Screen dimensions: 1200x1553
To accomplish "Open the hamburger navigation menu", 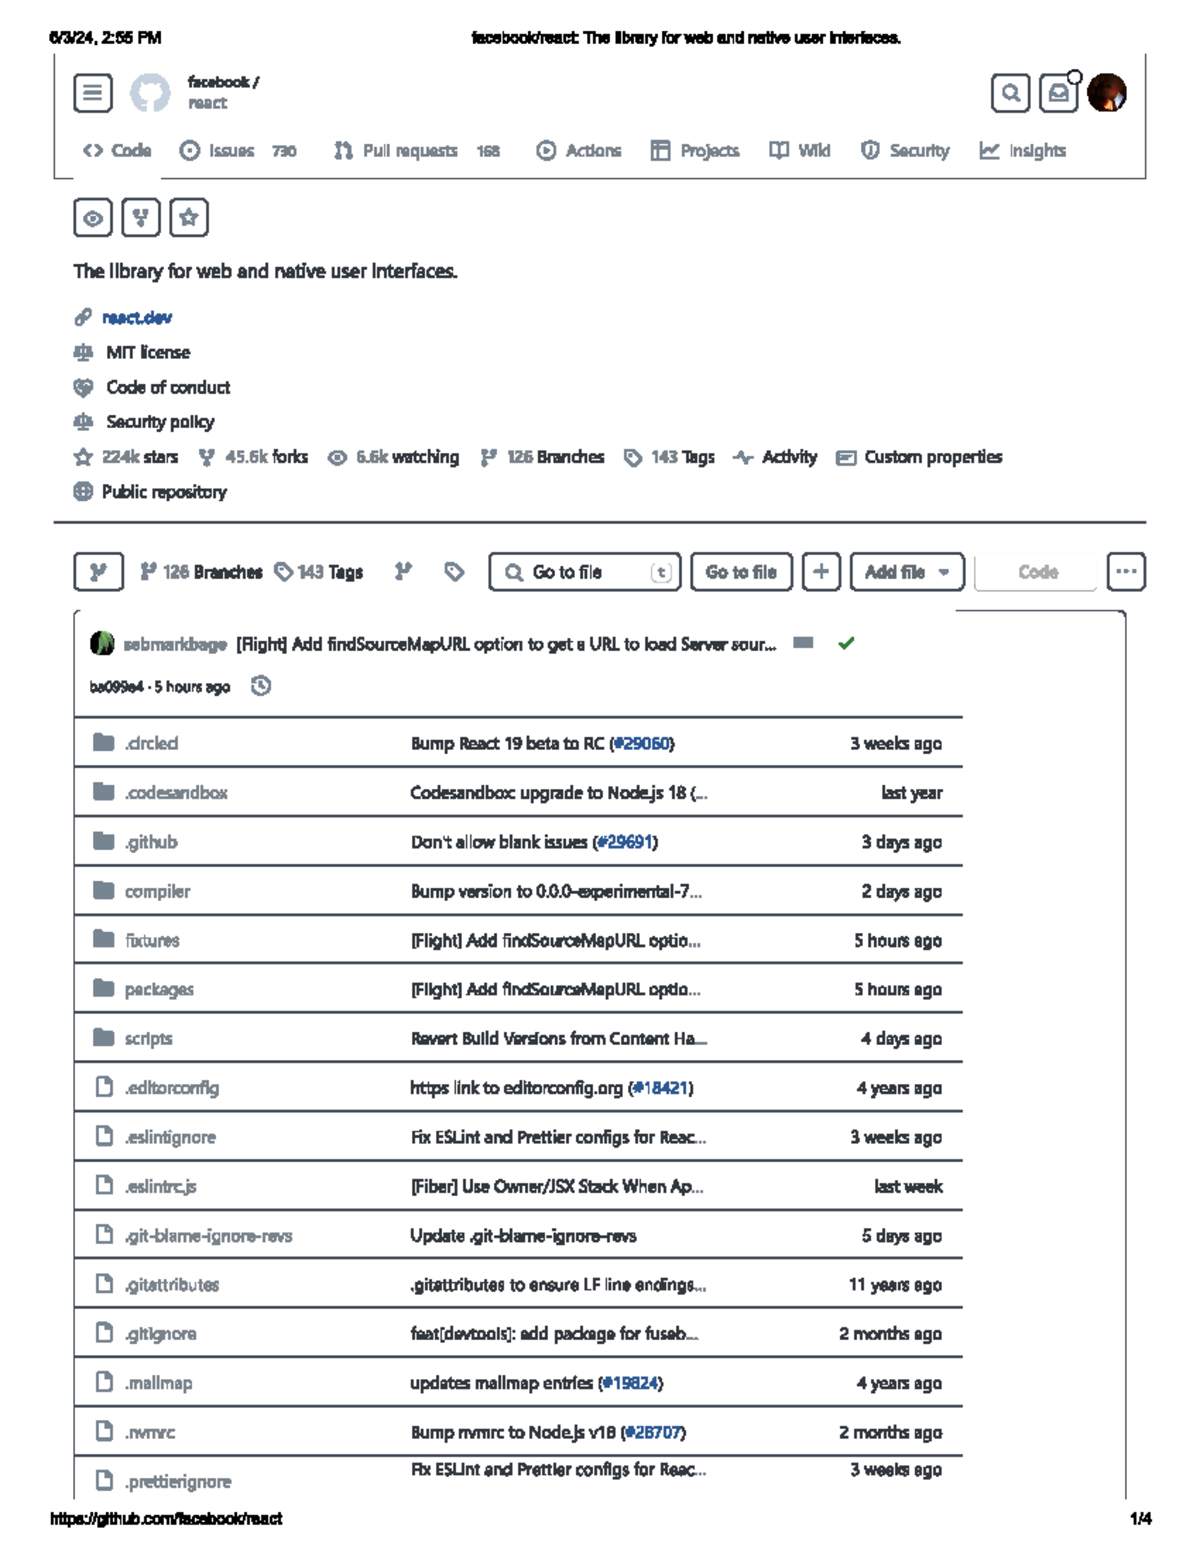I will 93,94.
